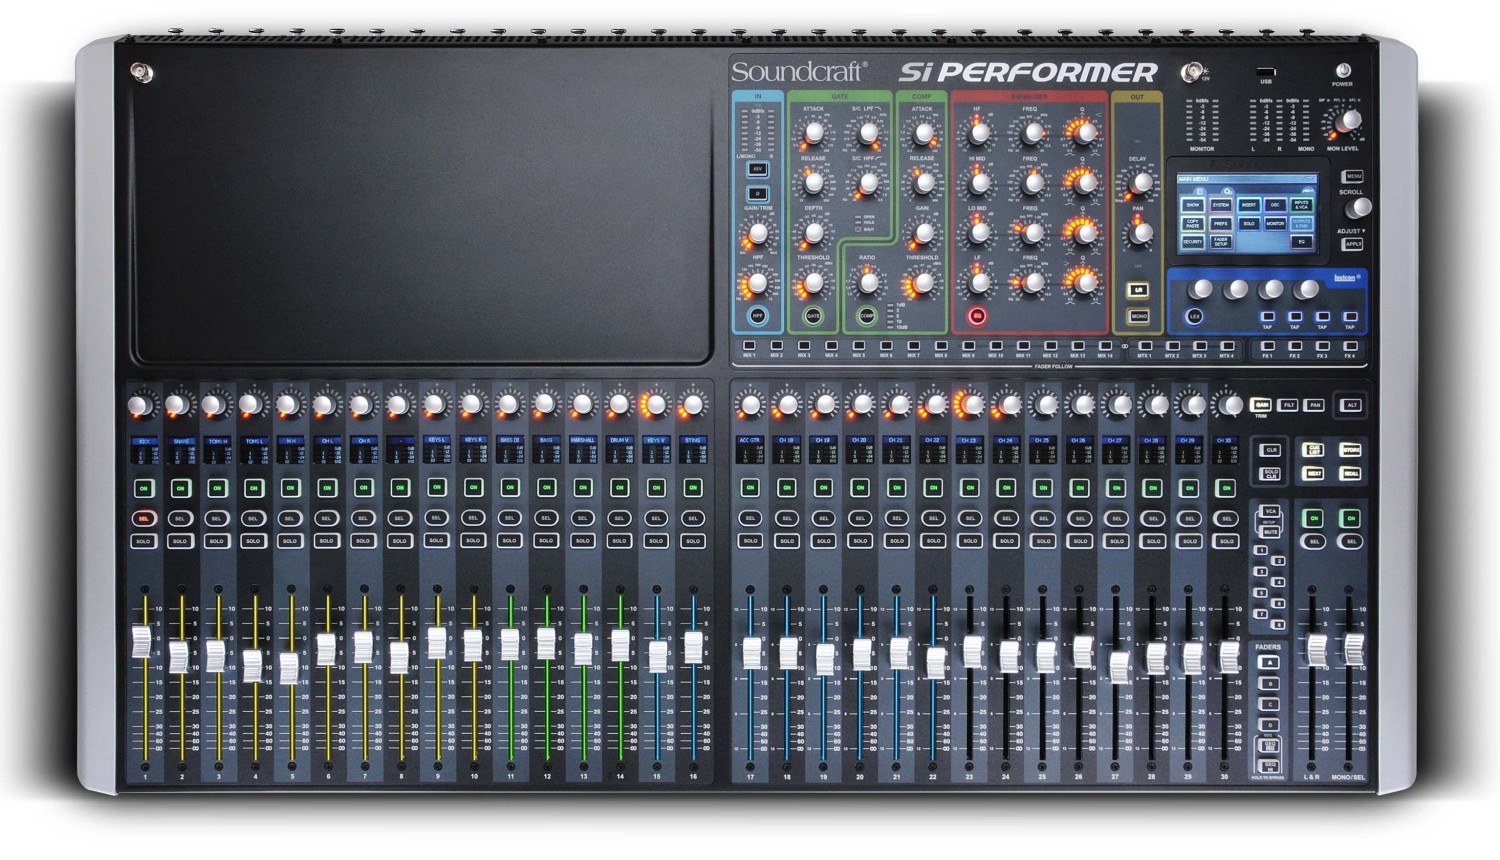
Task: Tap SHOW on the main menu screen
Action: (x=1193, y=204)
